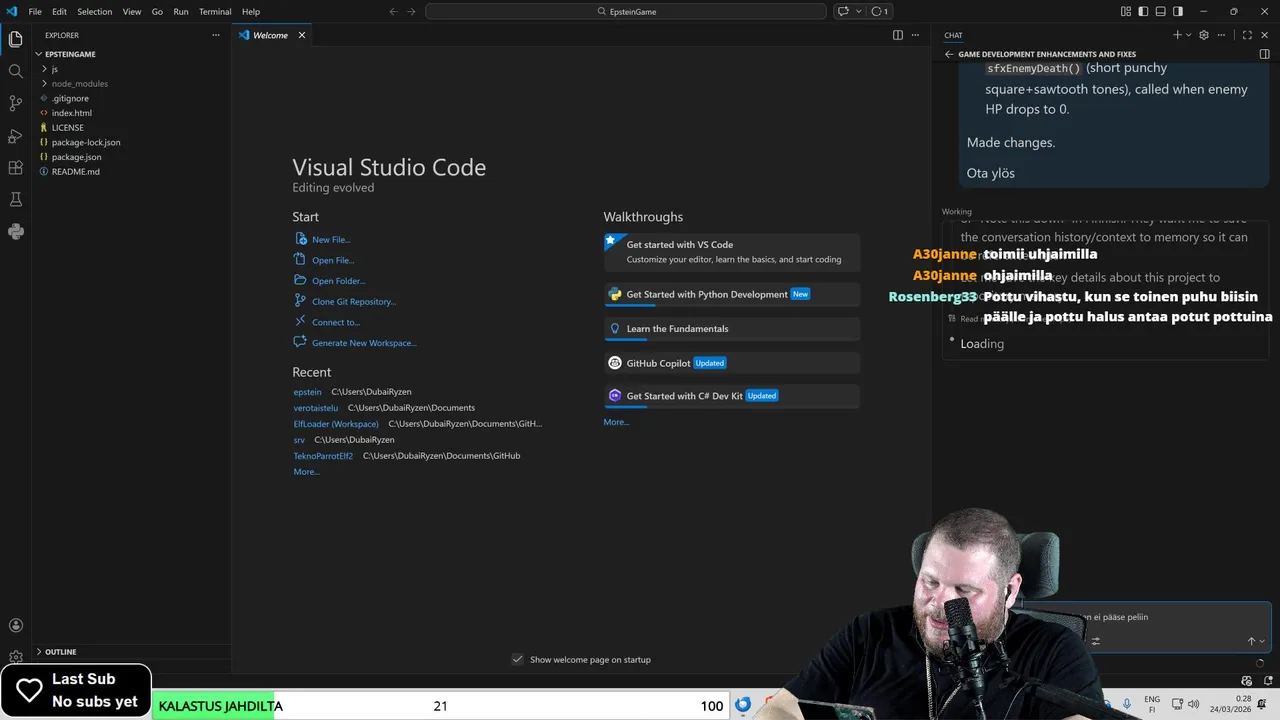1280x720 pixels.
Task: Open the Selection menu
Action: click(x=95, y=11)
